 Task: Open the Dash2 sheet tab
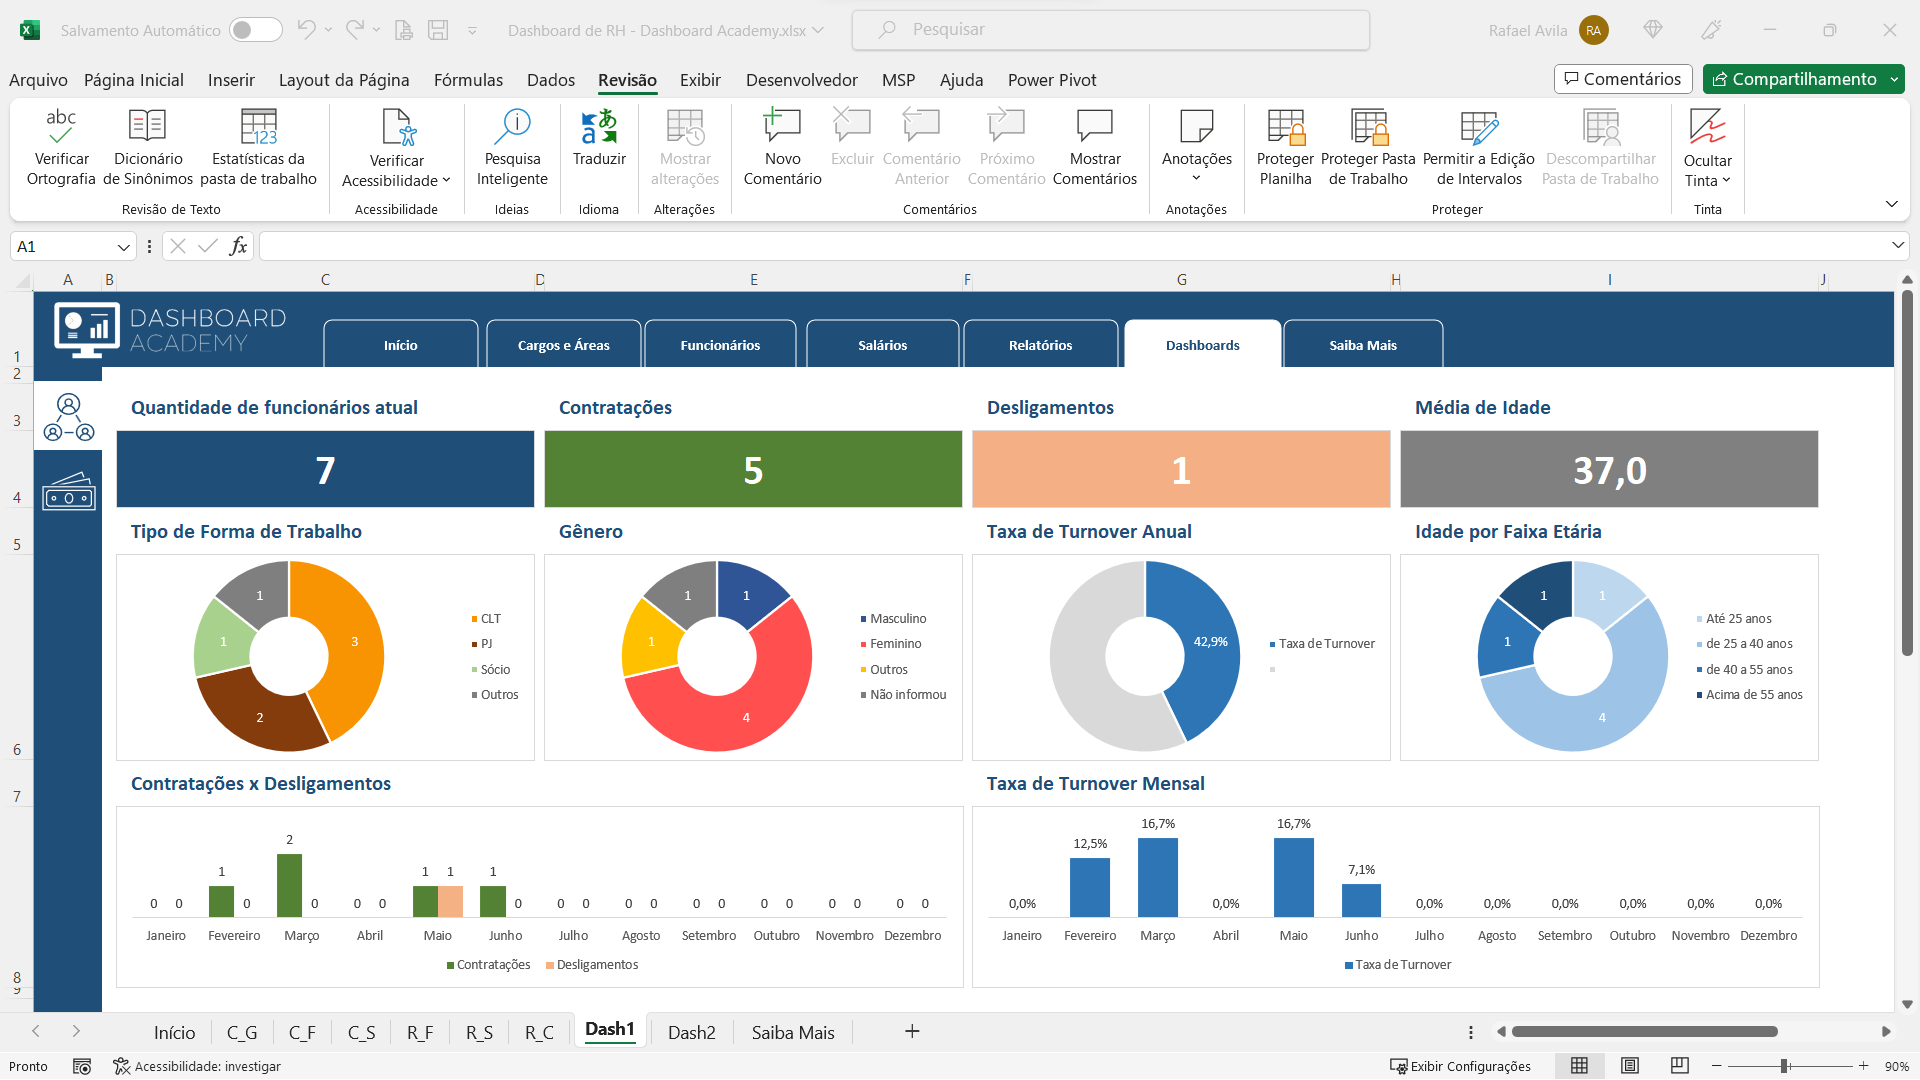coord(690,1031)
